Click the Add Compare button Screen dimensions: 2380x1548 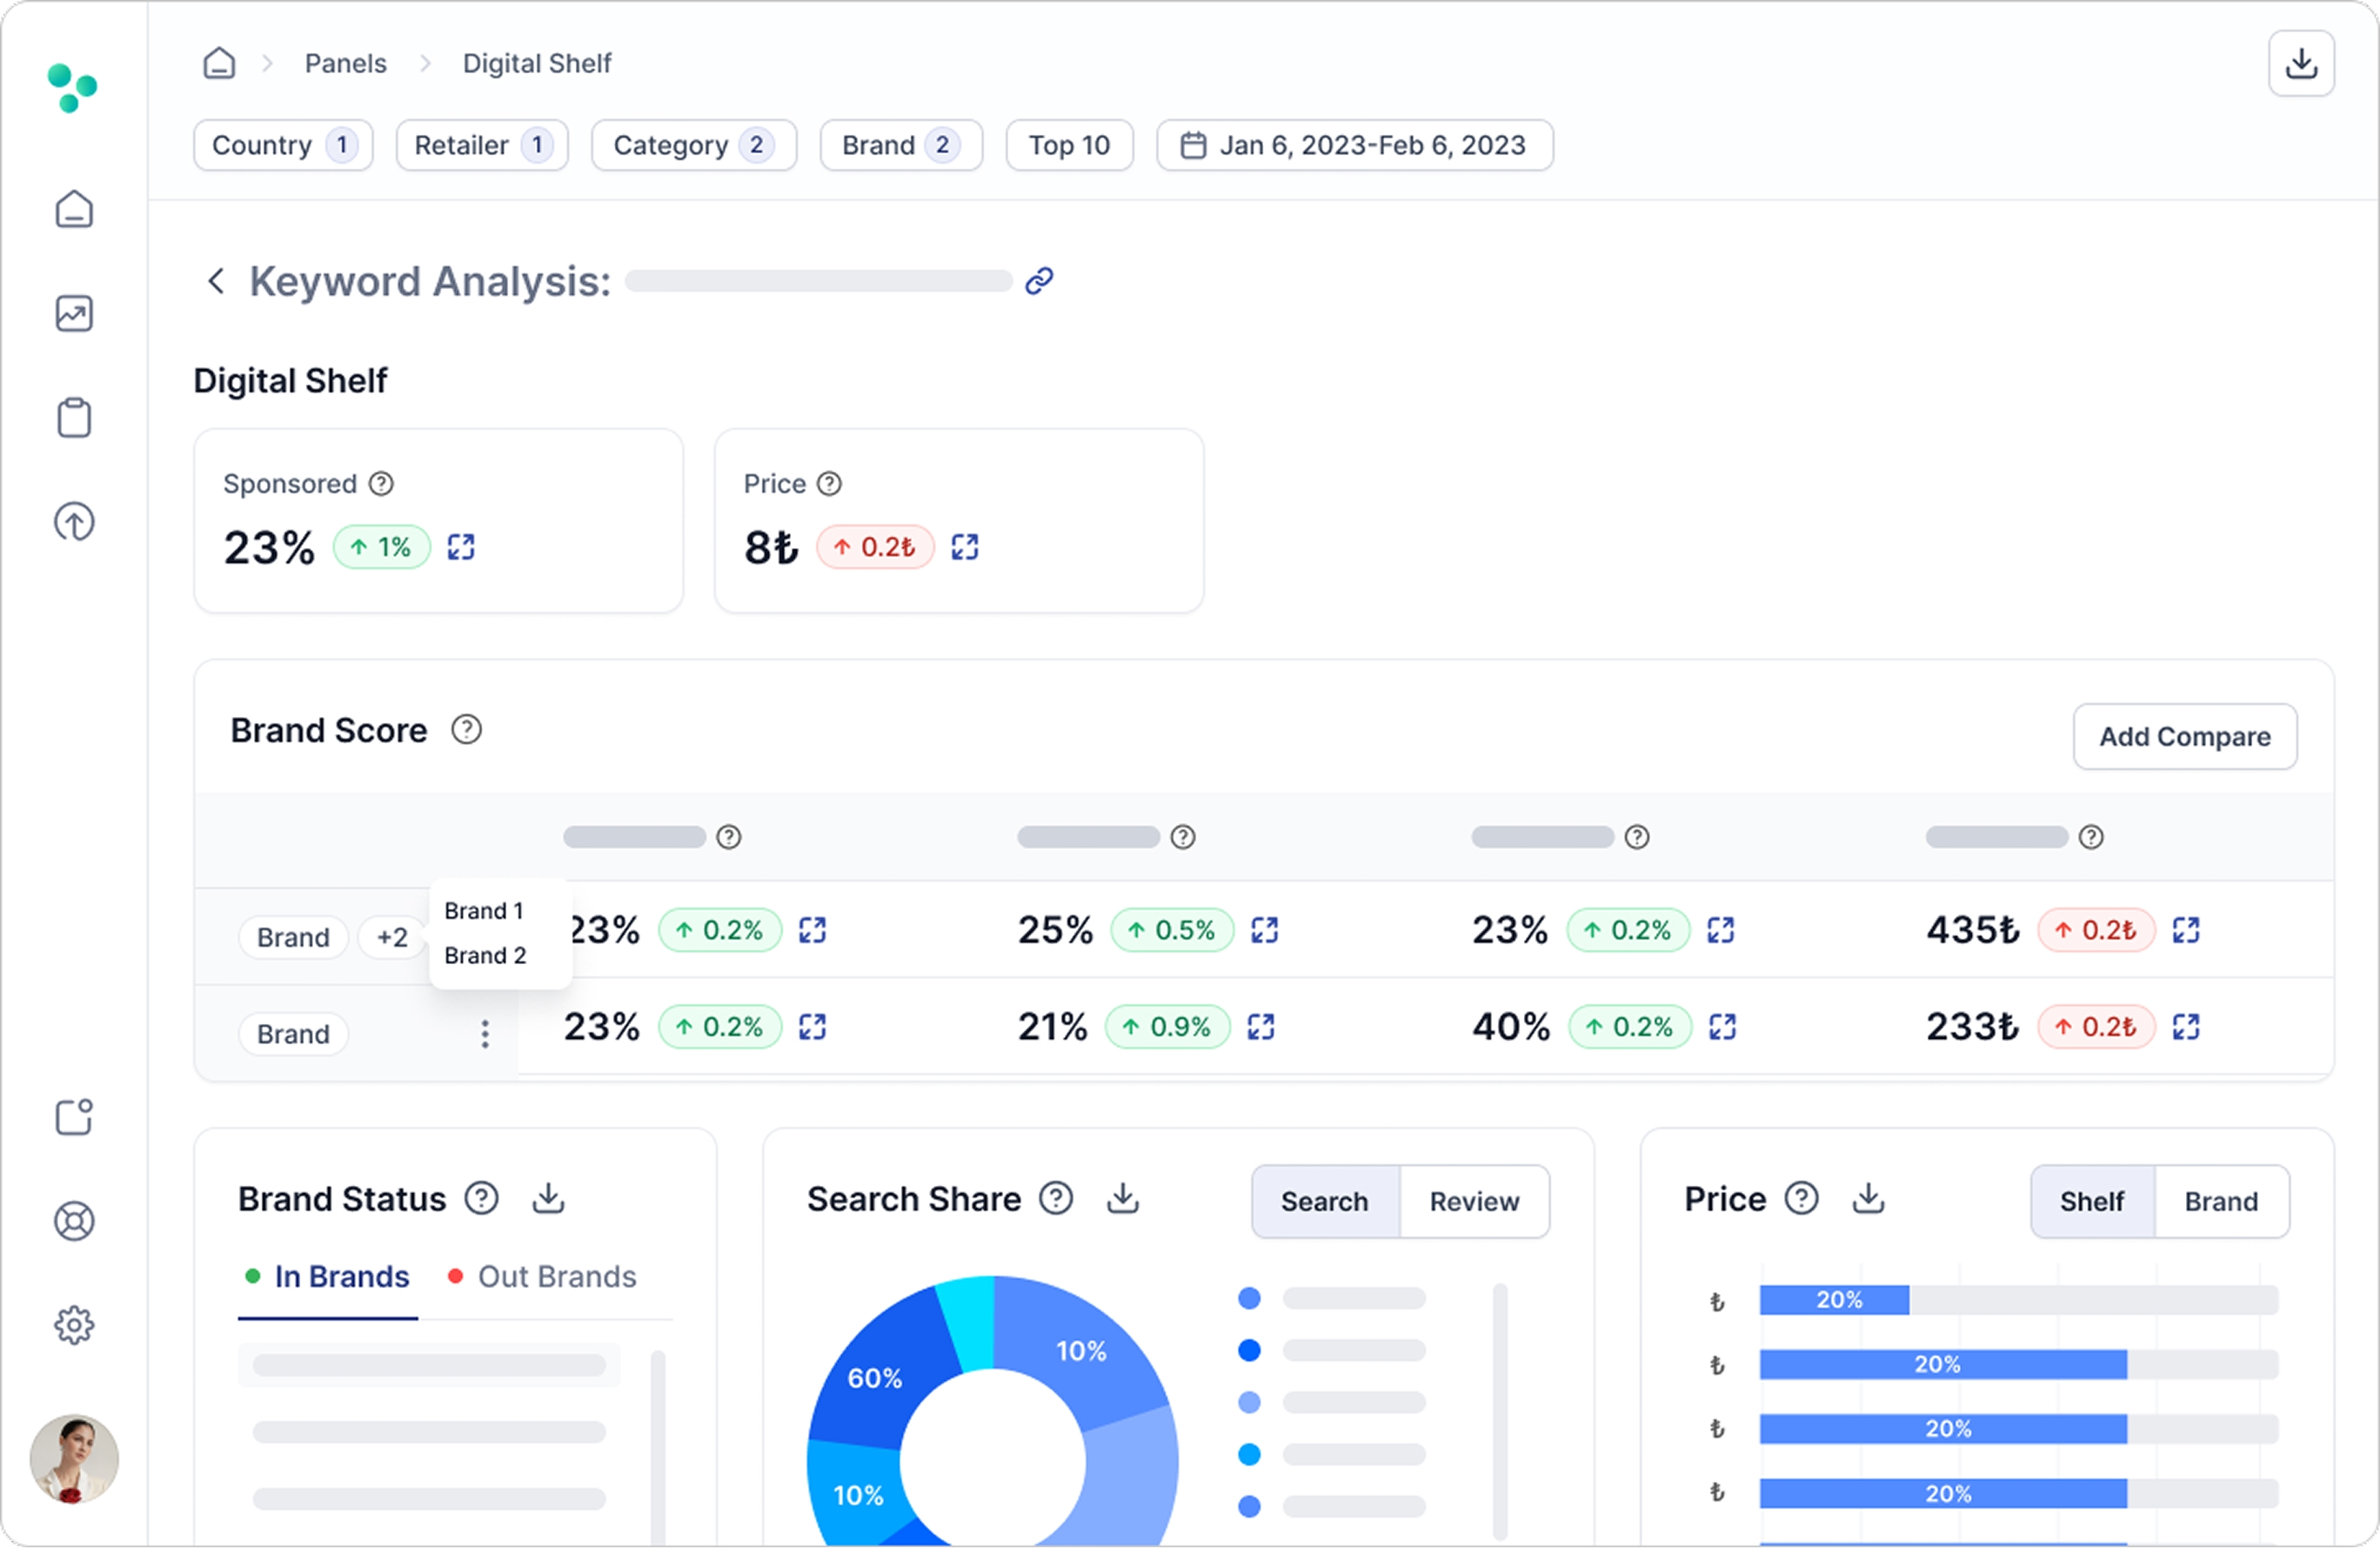[2185, 737]
